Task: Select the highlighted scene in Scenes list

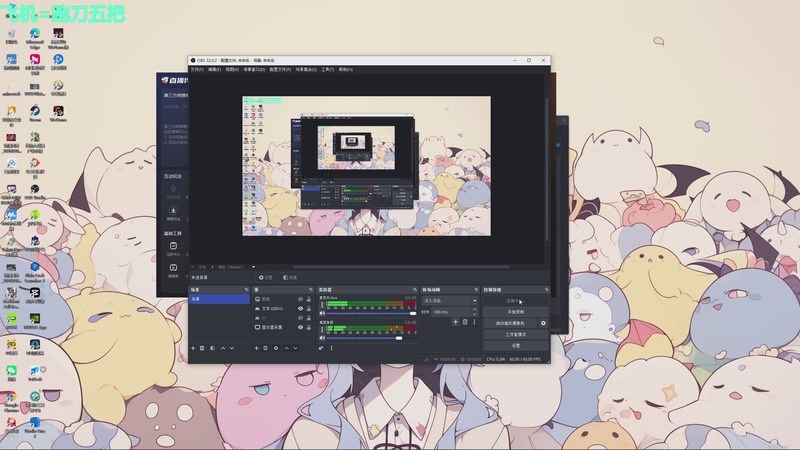Action: click(x=219, y=299)
